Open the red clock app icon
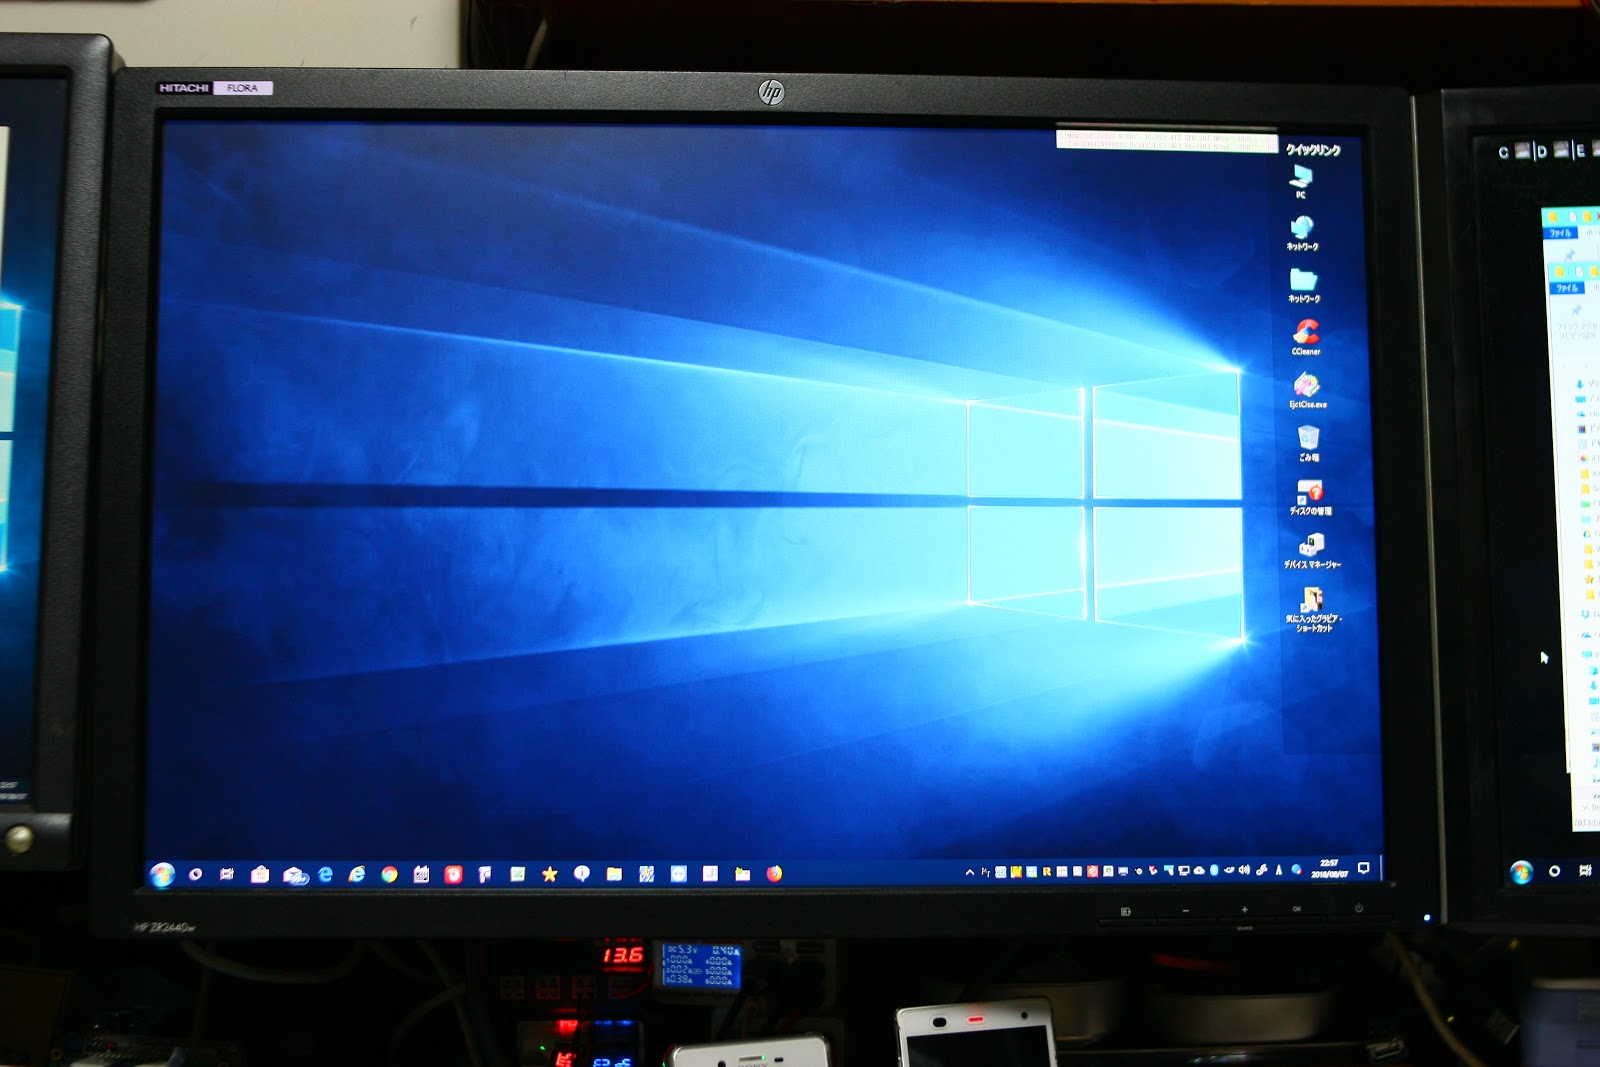 point(453,874)
